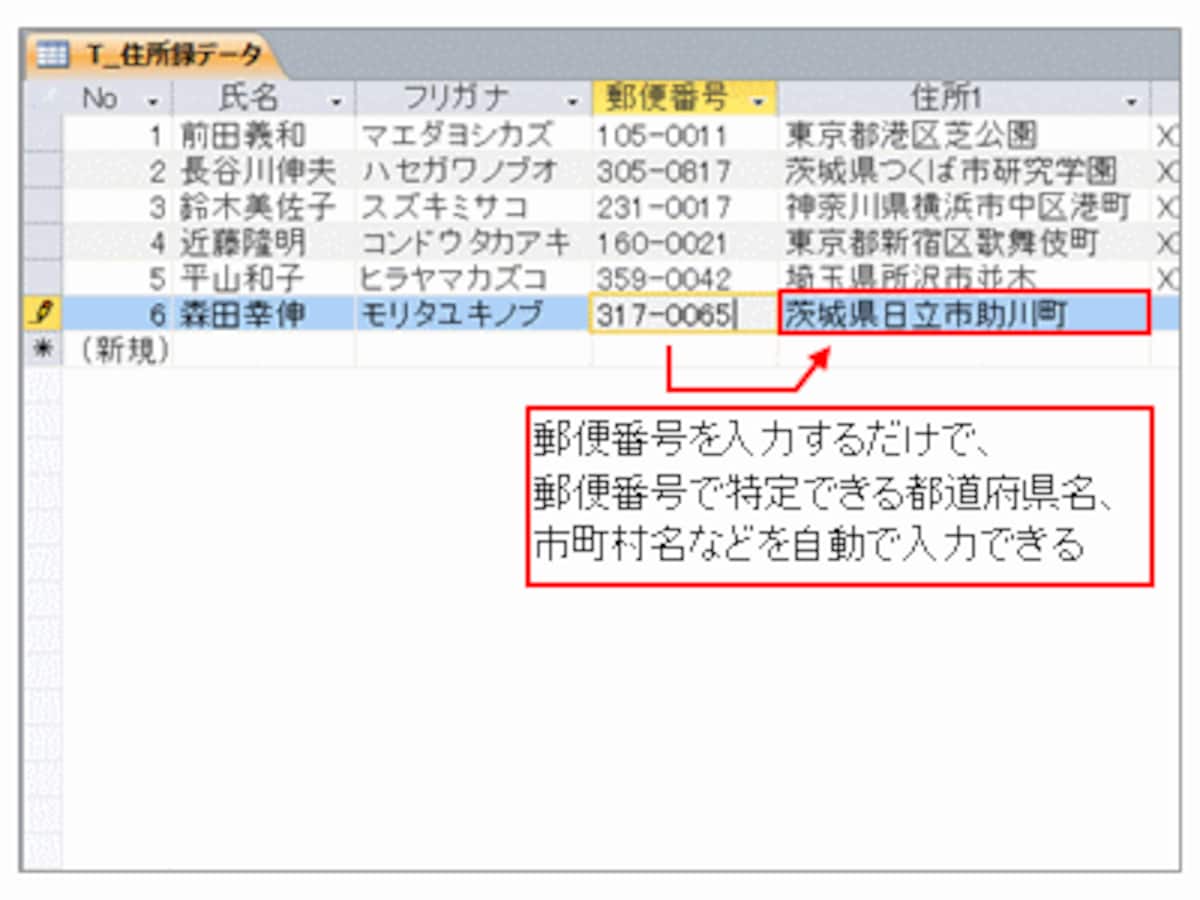Click the 氏名 column header
Image resolution: width=1200 pixels, height=900 pixels.
tap(264, 99)
